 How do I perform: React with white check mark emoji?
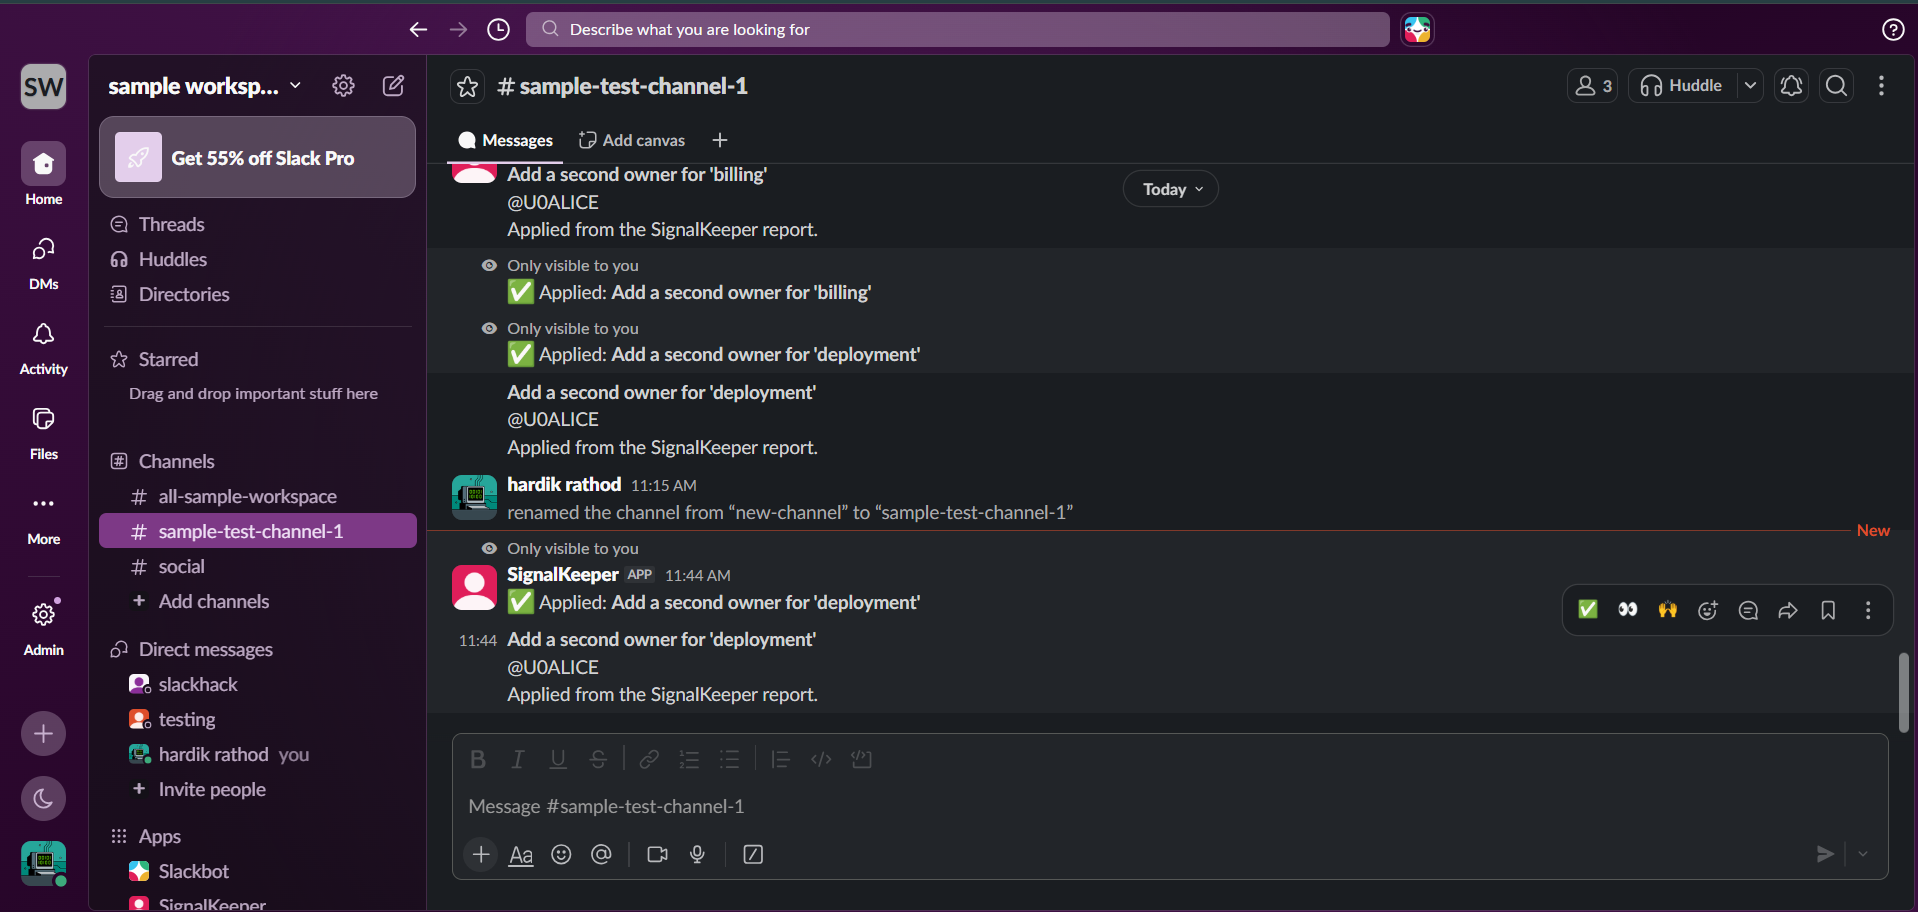point(1588,610)
